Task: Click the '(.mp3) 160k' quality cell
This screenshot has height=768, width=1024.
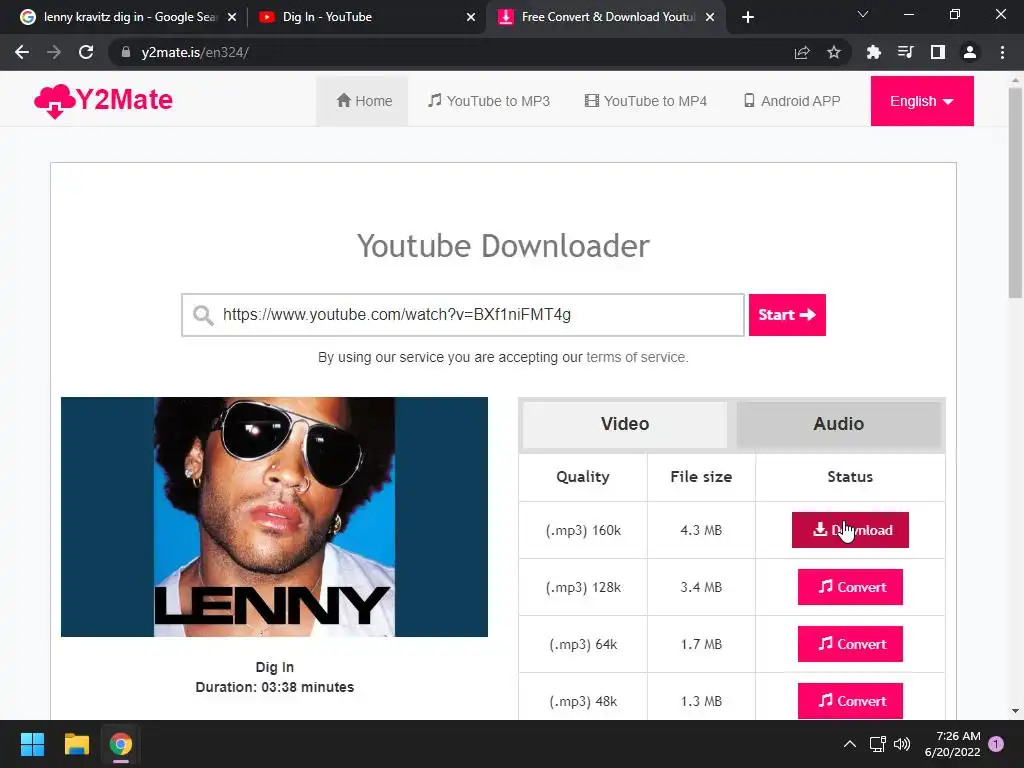Action: pos(583,530)
